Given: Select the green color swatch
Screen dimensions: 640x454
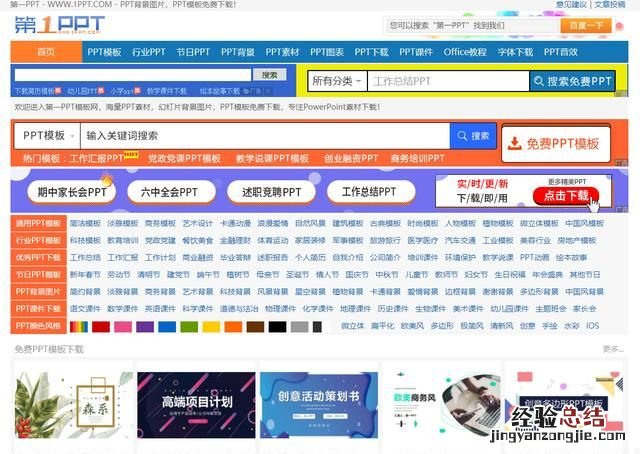Looking at the screenshot, I should [189, 326].
